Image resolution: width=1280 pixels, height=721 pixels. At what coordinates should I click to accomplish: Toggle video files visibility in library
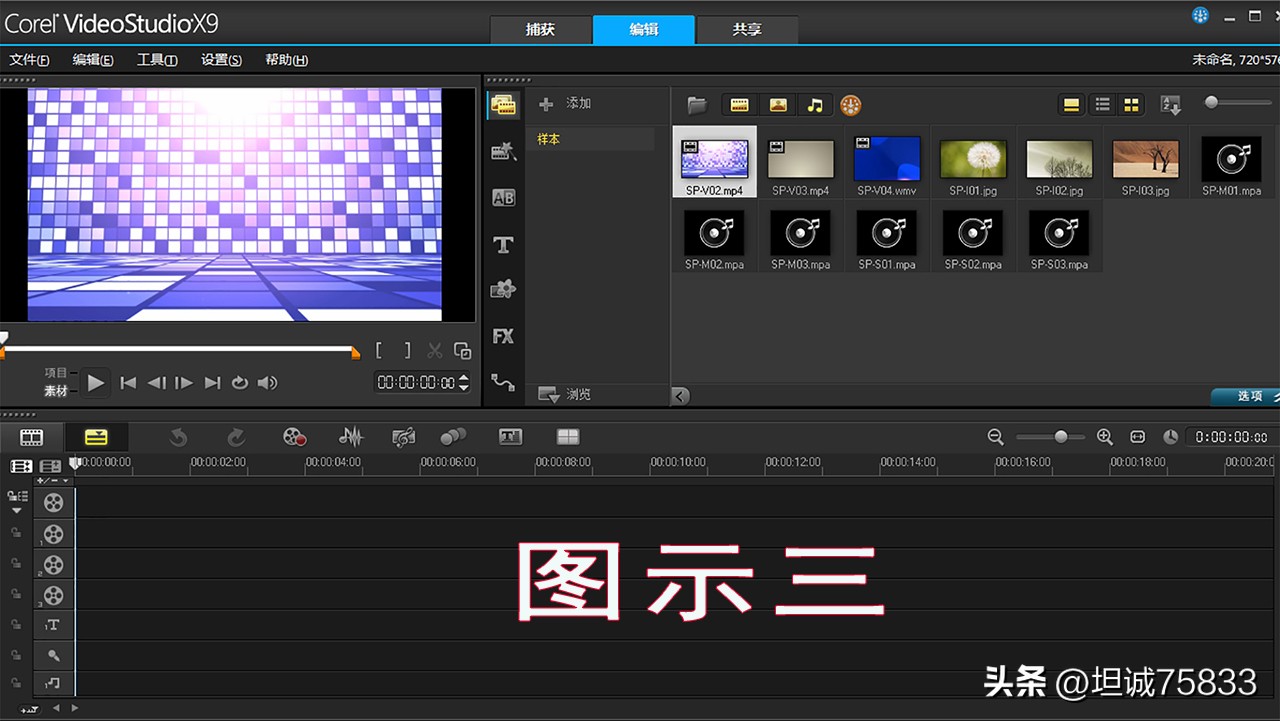pyautogui.click(x=739, y=105)
